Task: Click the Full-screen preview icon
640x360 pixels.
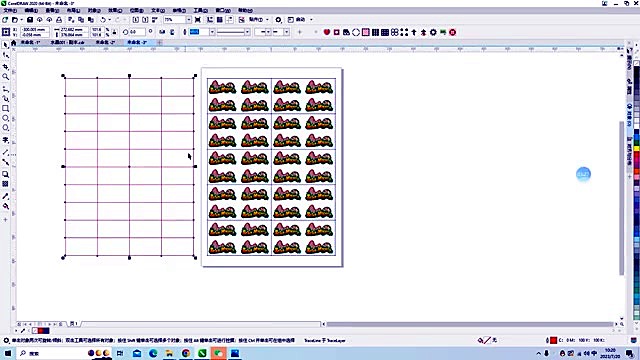Action: 198,20
